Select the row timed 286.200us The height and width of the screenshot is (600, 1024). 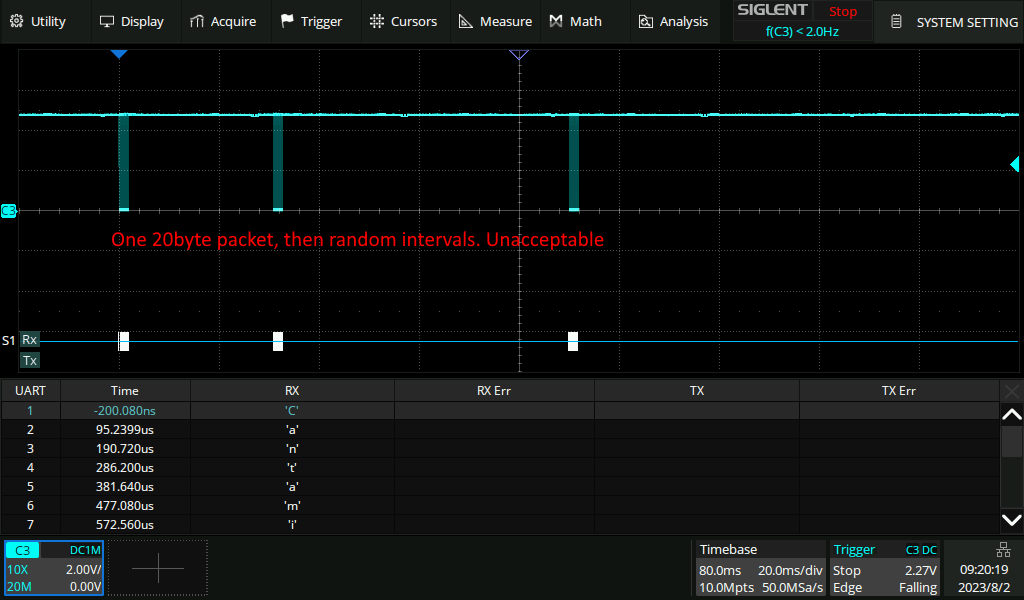click(x=500, y=467)
